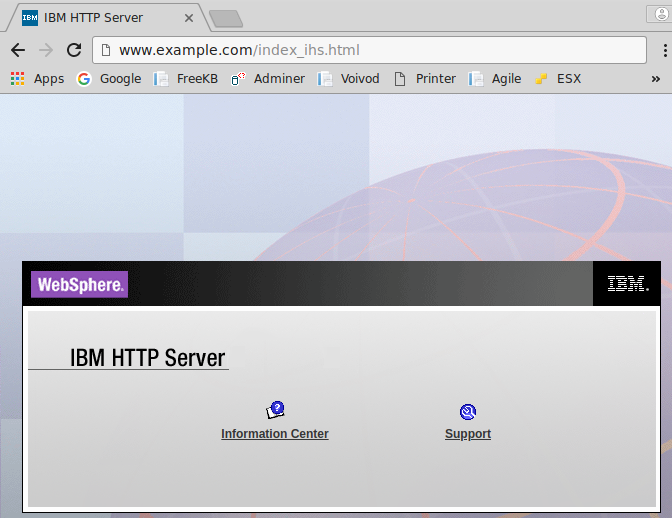Open the Printer bookmark
Image resolution: width=672 pixels, height=518 pixels.
(425, 79)
